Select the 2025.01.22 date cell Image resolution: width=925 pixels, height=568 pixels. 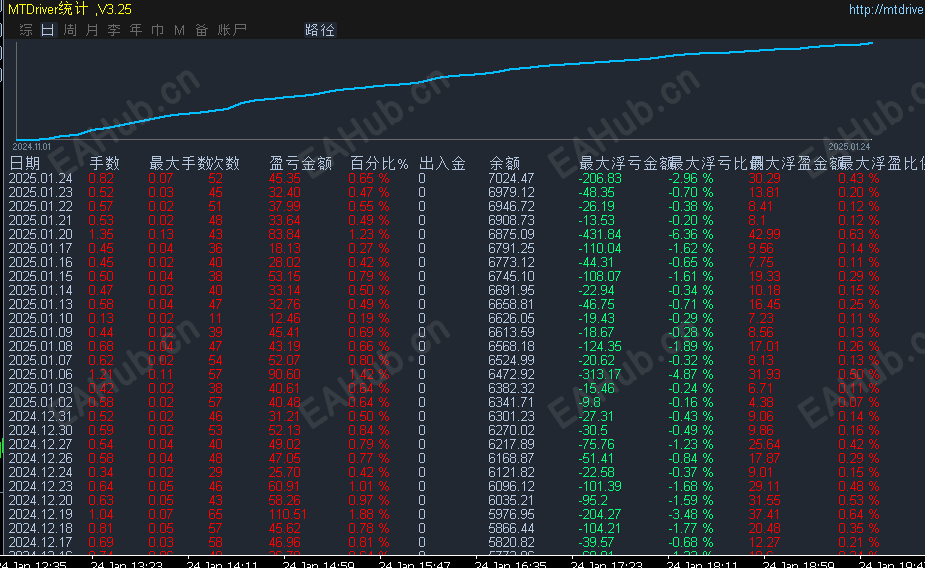click(41, 206)
